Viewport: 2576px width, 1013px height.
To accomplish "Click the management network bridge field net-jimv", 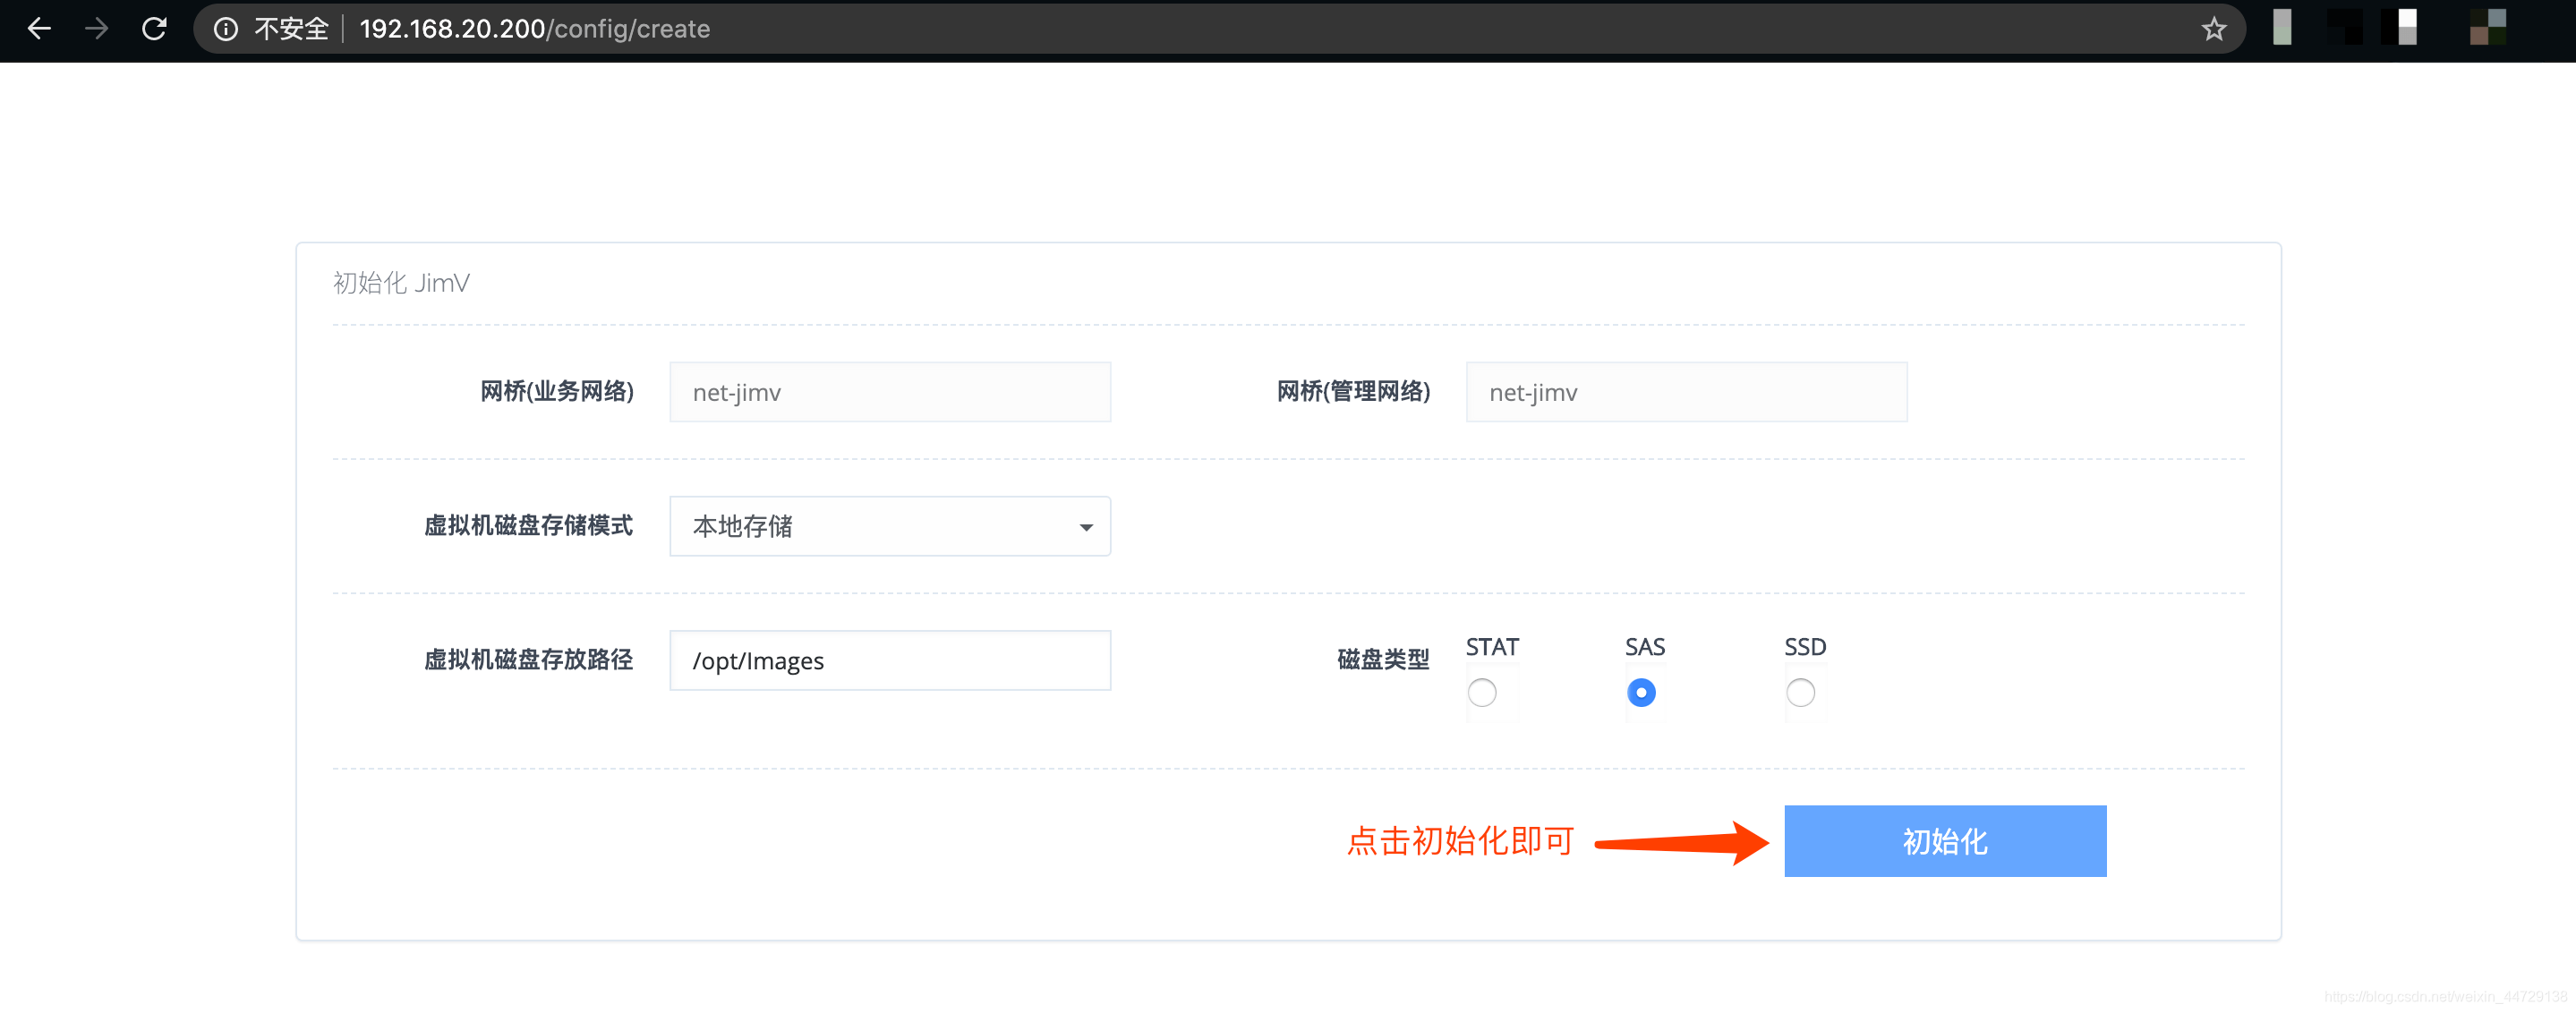I will tap(1686, 392).
